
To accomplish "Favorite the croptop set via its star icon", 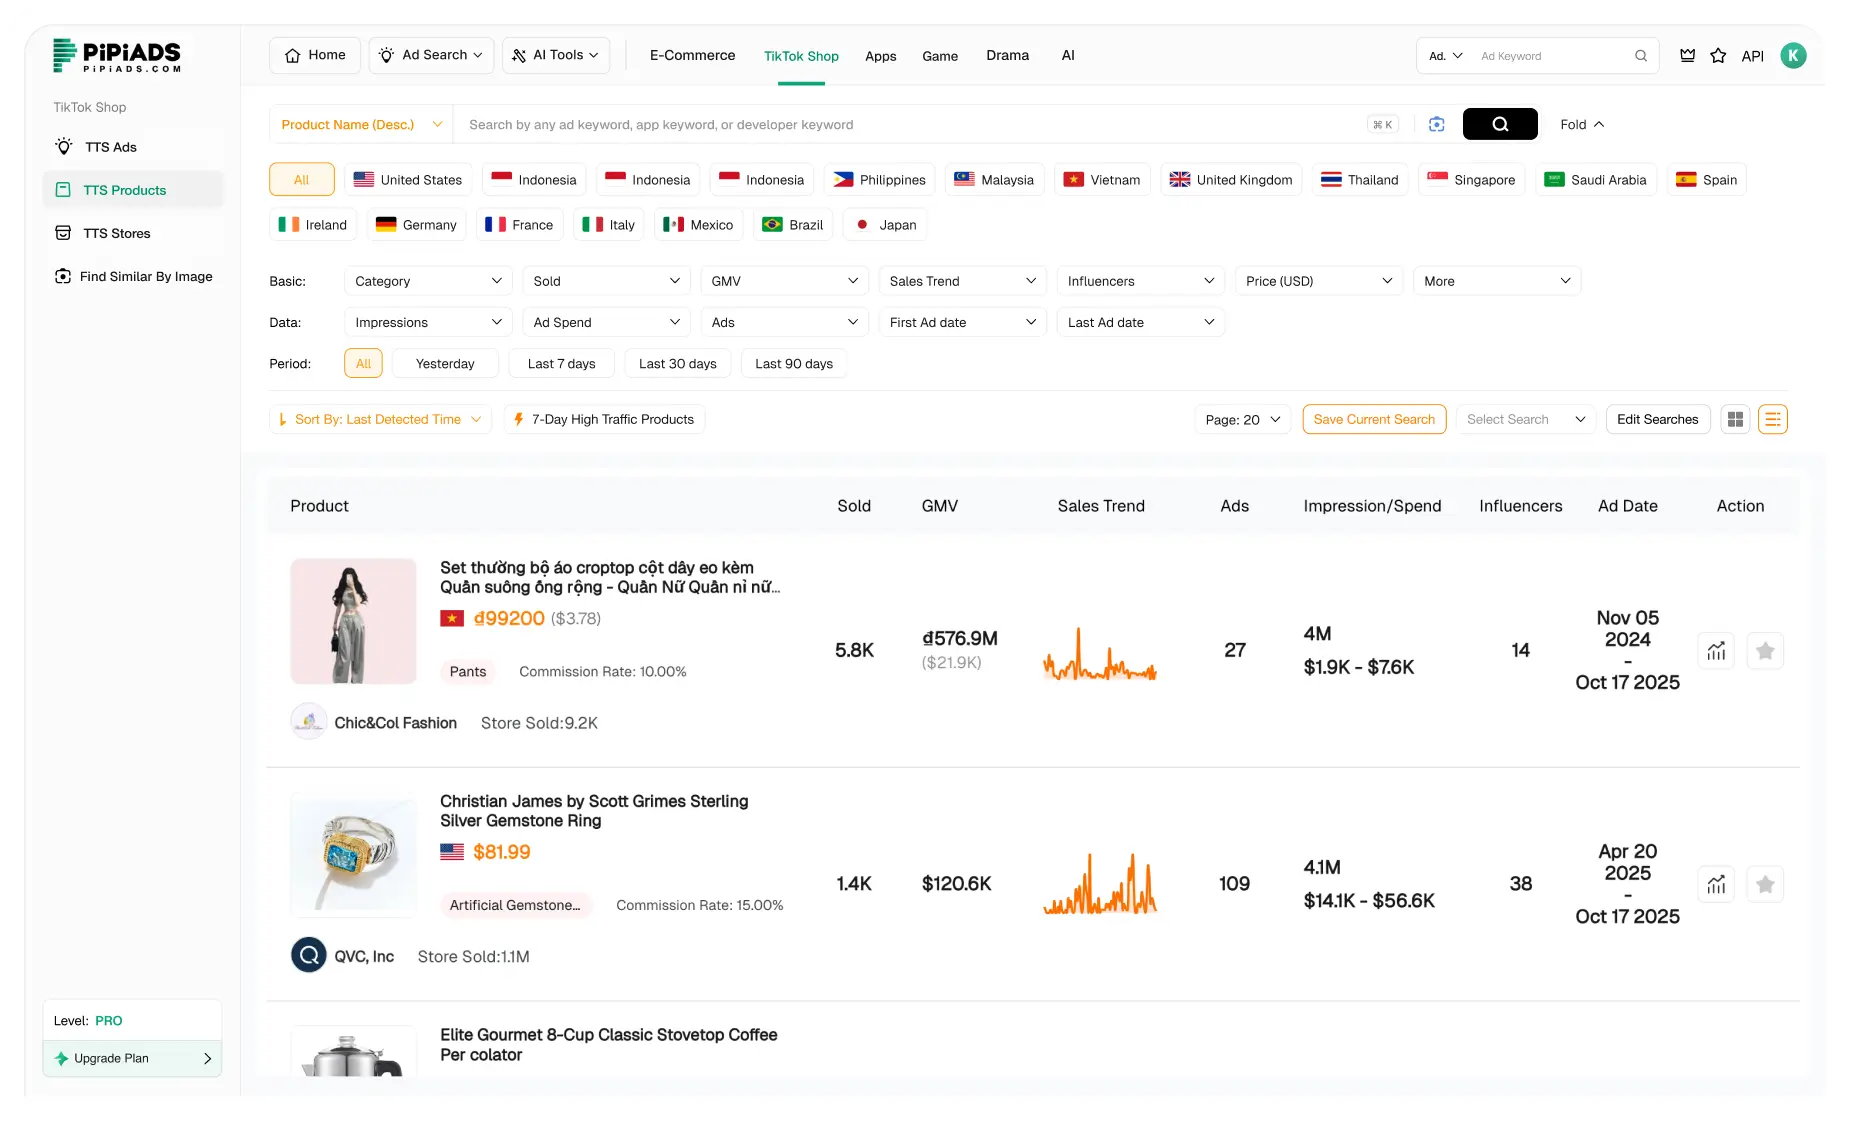I will click(x=1765, y=650).
